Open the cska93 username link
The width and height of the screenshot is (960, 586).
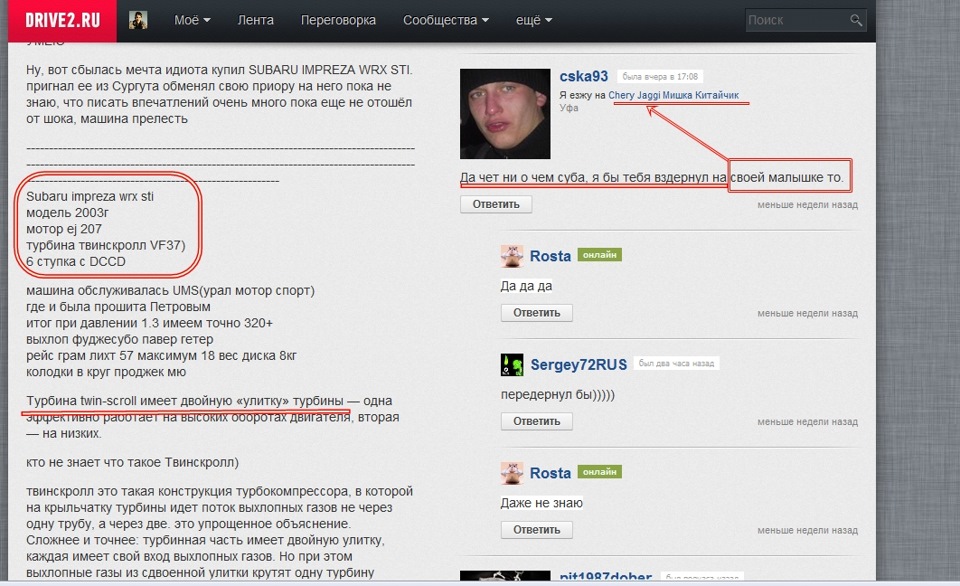coord(583,77)
